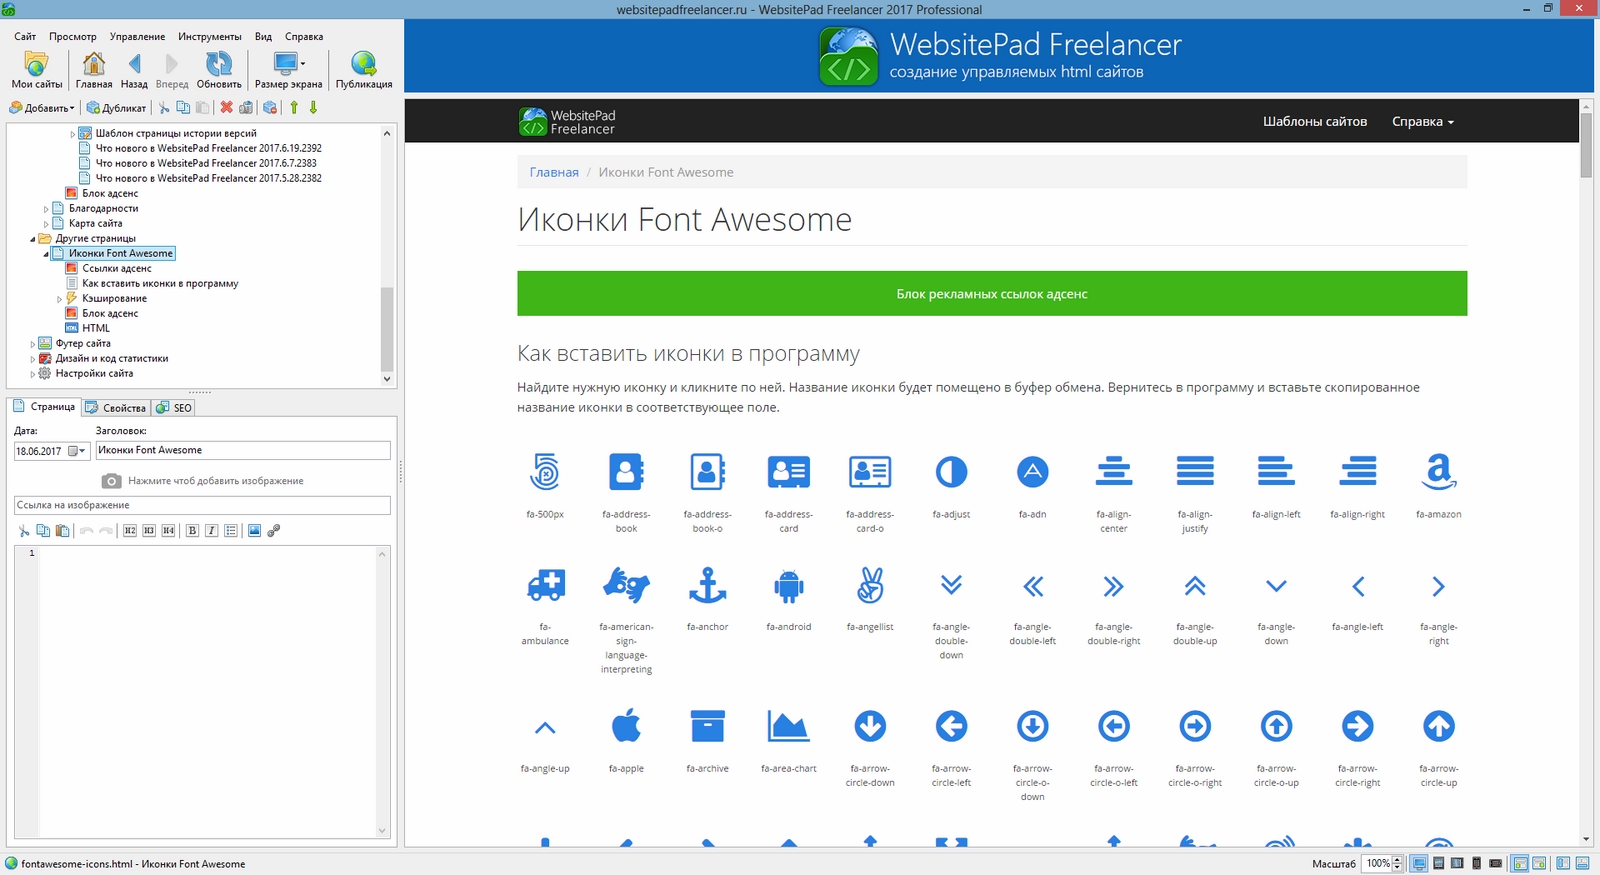Select Ссылки адсенс in the tree

(x=117, y=268)
